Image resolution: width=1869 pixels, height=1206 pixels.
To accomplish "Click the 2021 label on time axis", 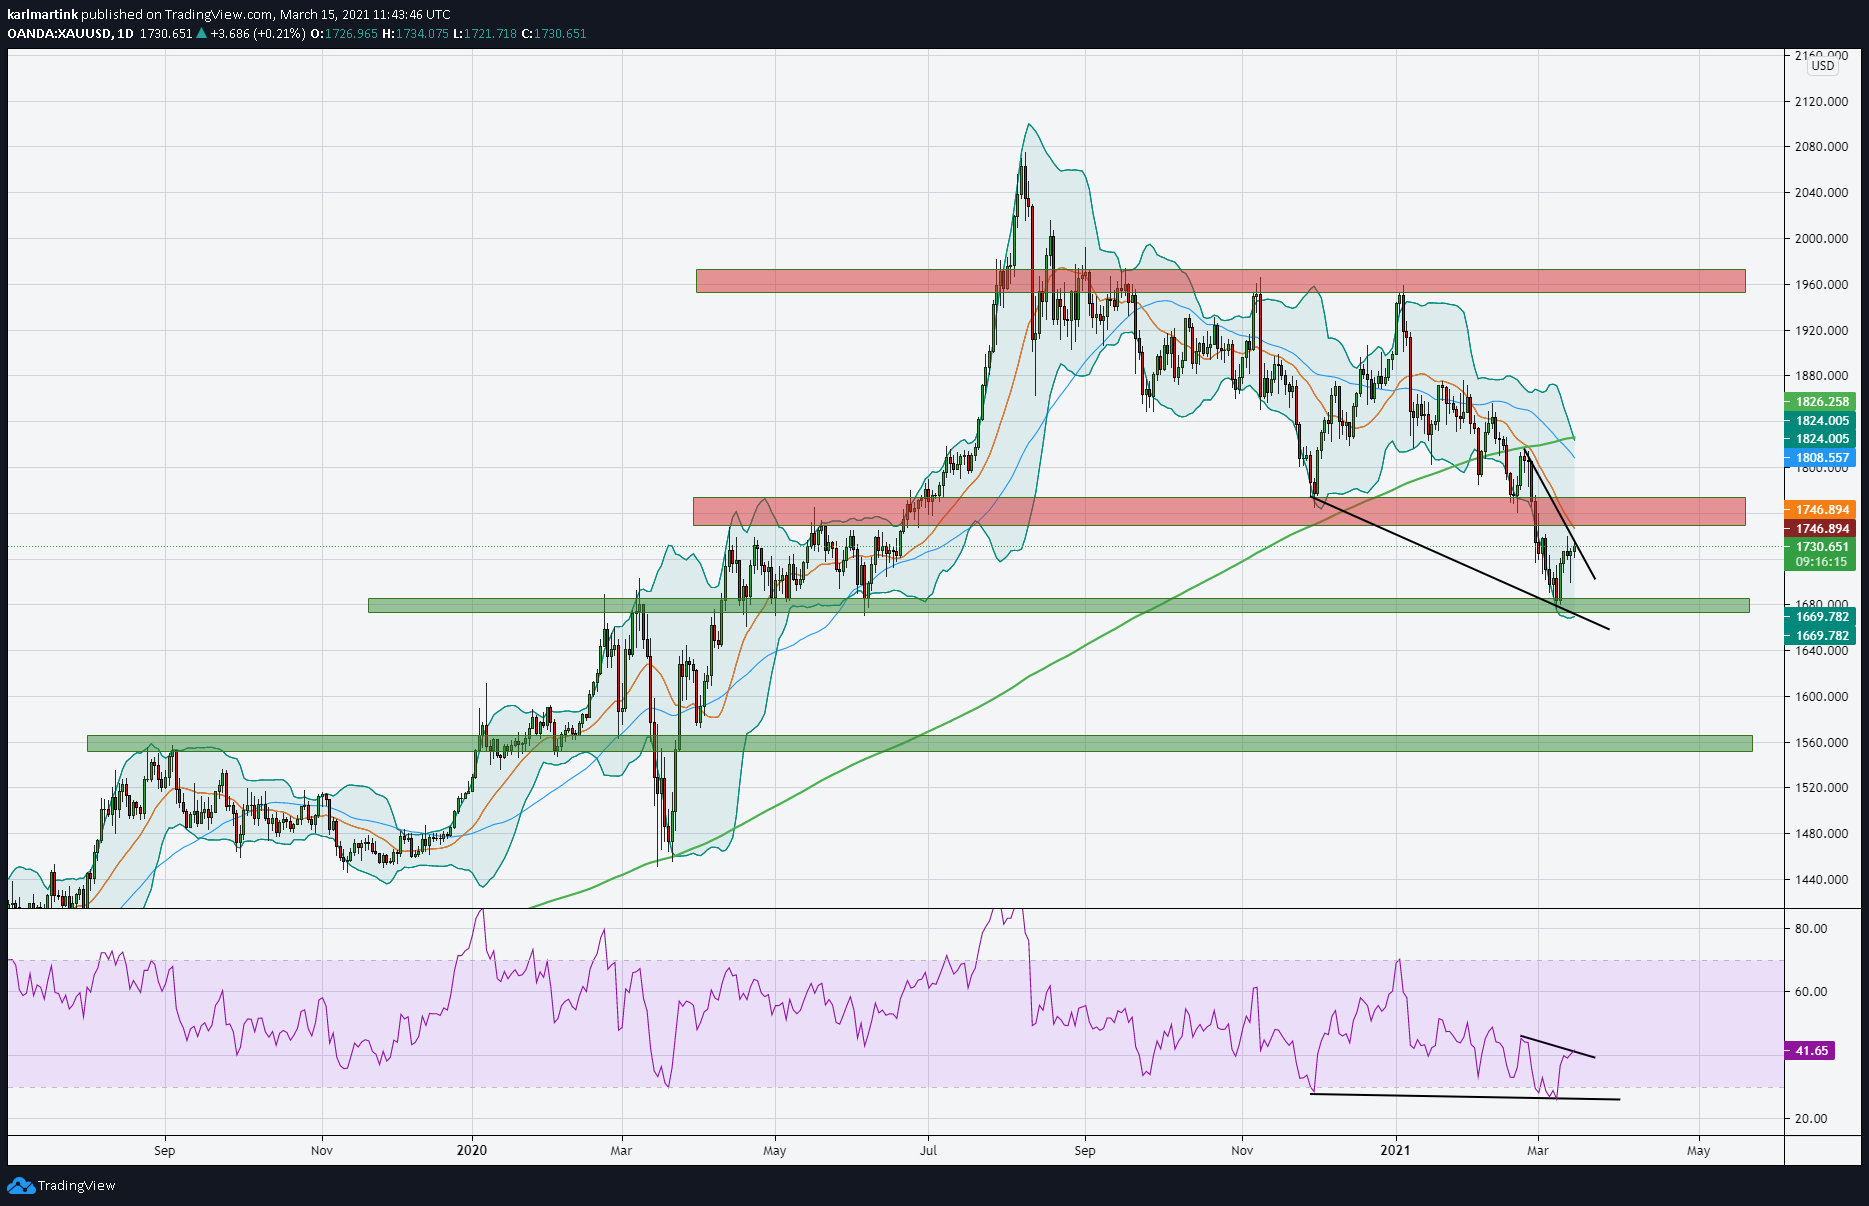I will pyautogui.click(x=1395, y=1150).
